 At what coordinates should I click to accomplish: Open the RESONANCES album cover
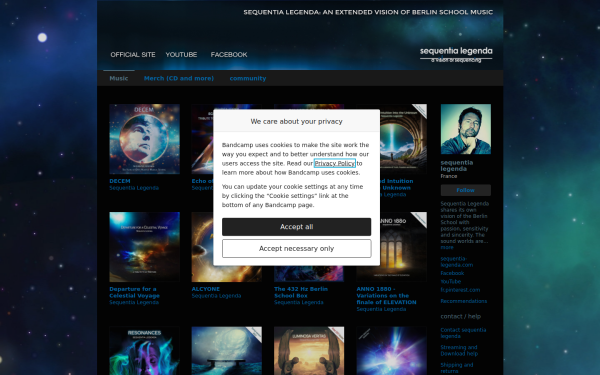tap(145, 351)
